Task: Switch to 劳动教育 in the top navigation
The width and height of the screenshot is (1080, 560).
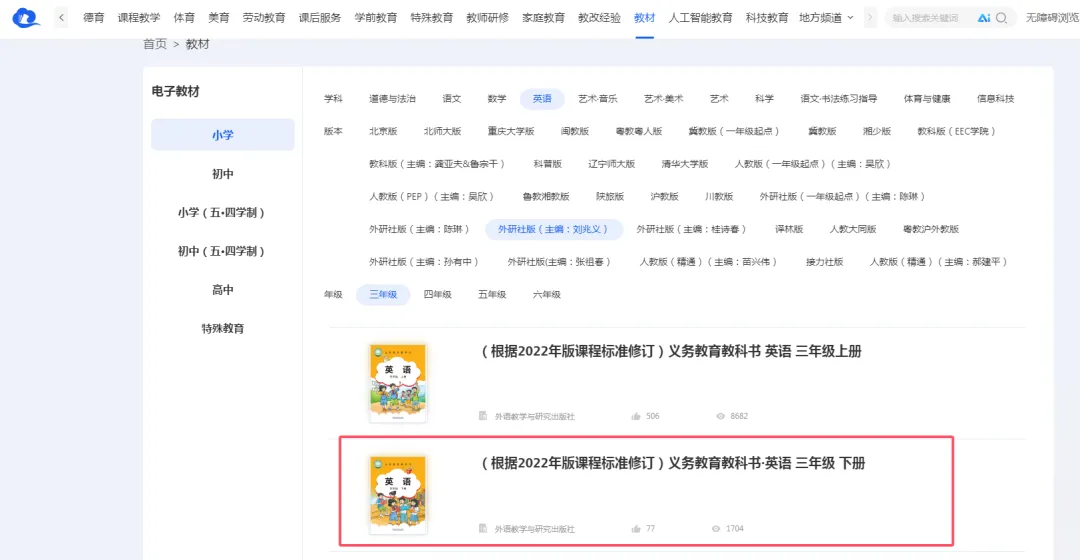Action: click(x=264, y=18)
